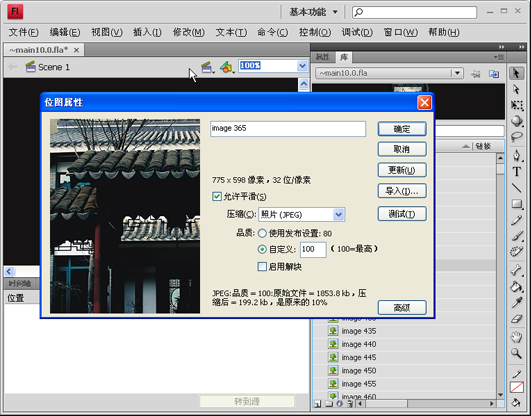Open the 编辑(E) menu

65,33
